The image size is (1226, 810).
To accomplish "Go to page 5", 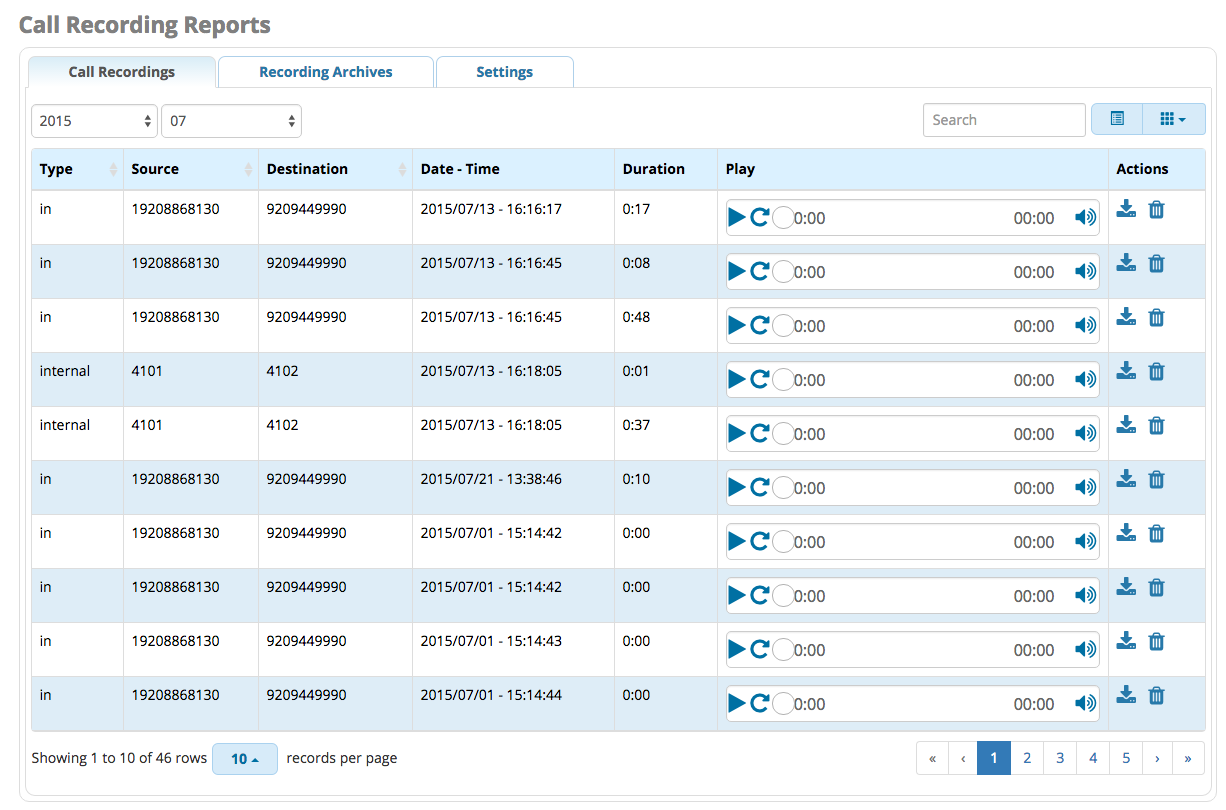I will coord(1126,758).
